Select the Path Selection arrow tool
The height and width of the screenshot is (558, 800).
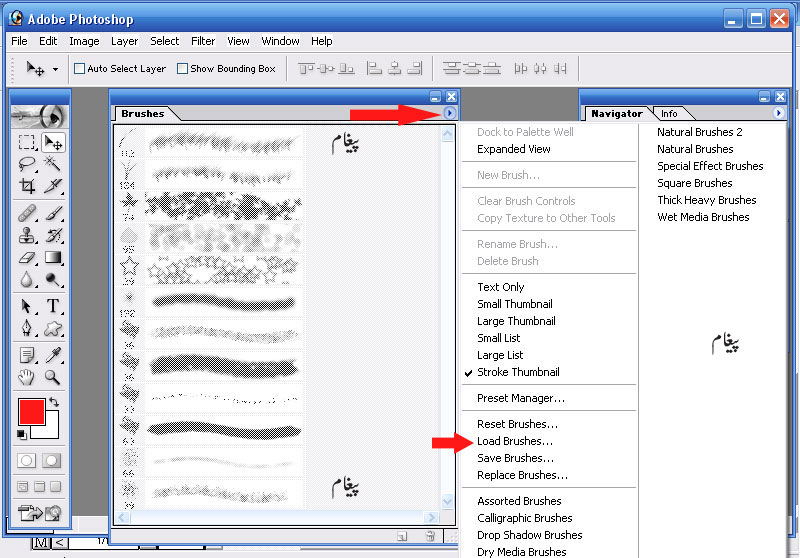pos(27,306)
